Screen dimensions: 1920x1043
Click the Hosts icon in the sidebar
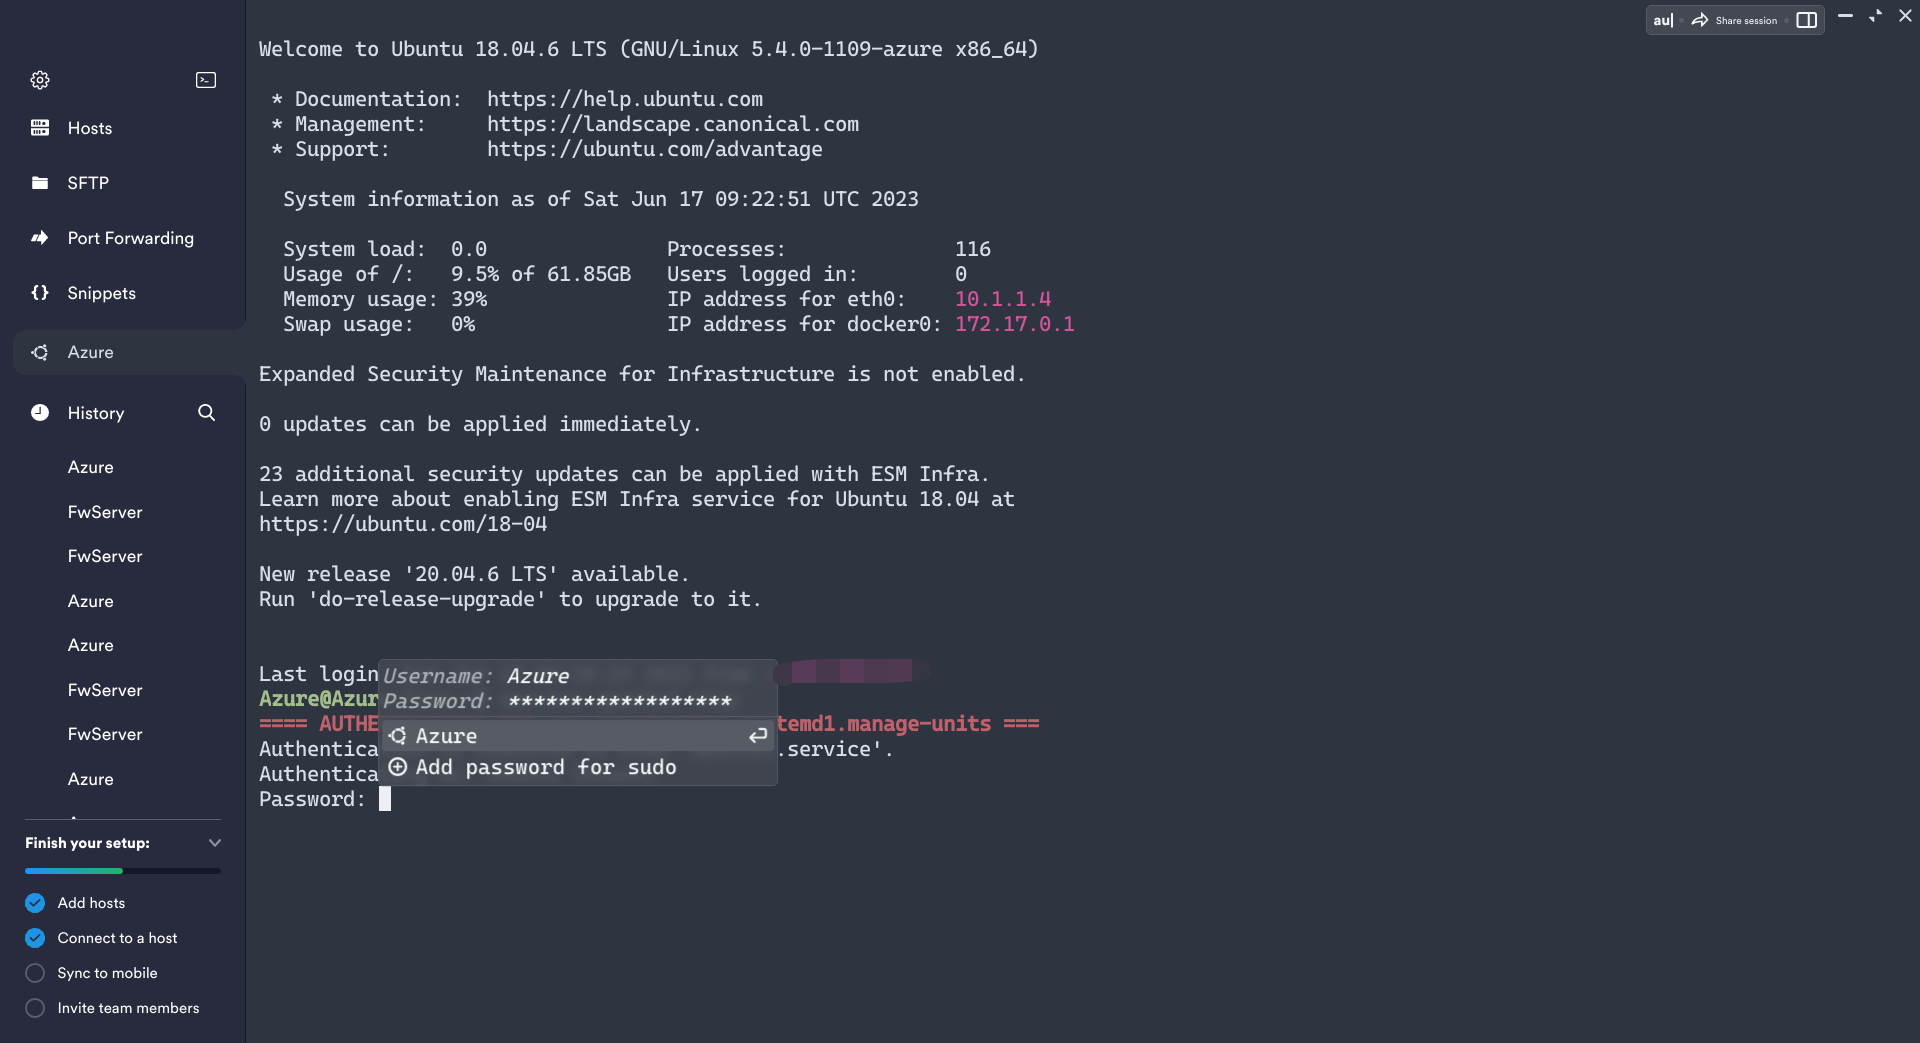tap(40, 128)
